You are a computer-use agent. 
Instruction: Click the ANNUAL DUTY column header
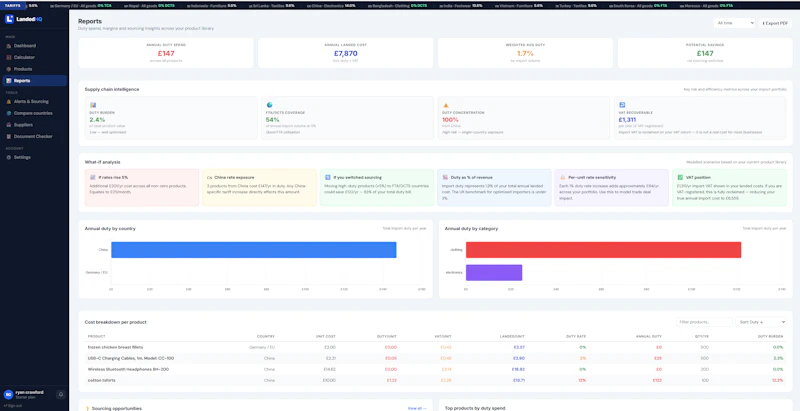coord(648,337)
